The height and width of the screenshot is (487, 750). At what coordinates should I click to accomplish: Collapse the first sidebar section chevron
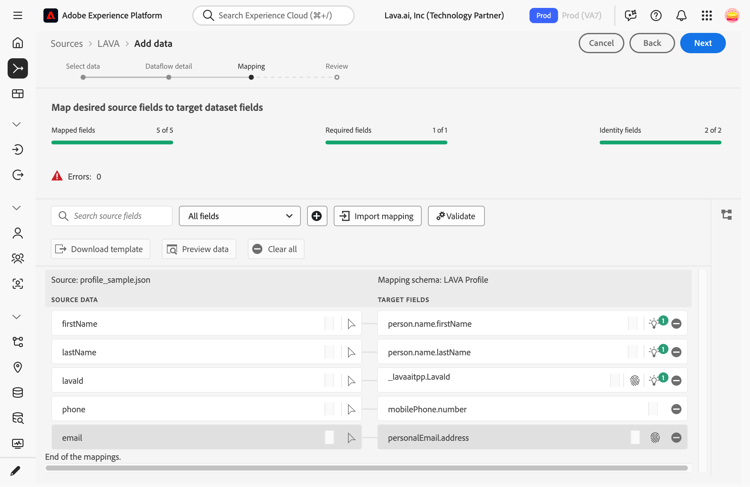(17, 124)
